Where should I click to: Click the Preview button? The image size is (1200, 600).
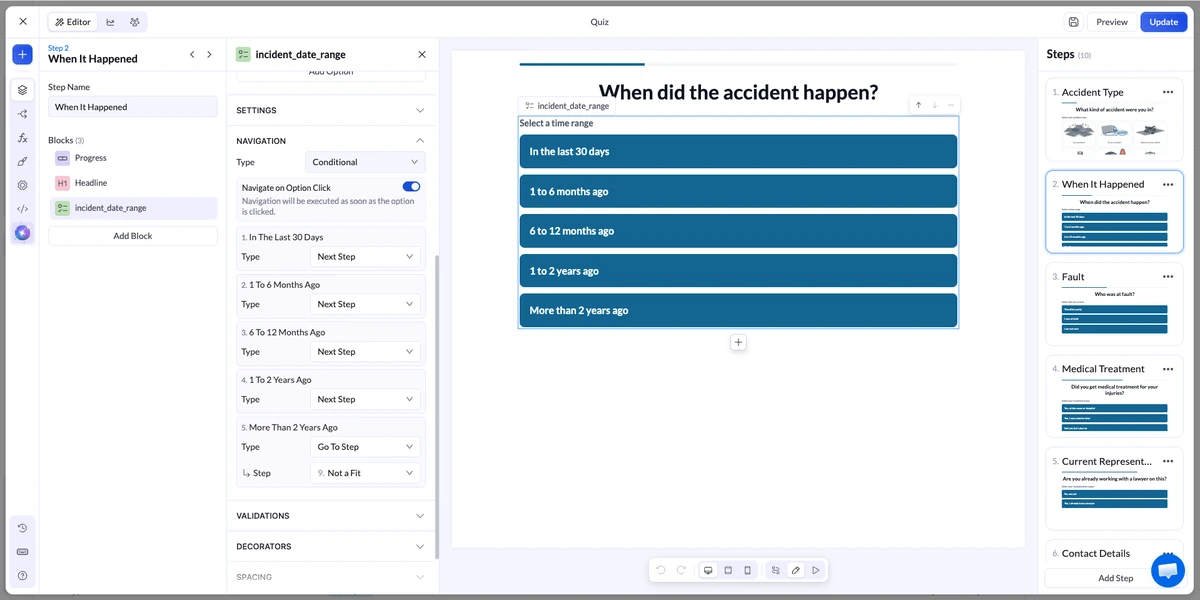click(x=1112, y=22)
